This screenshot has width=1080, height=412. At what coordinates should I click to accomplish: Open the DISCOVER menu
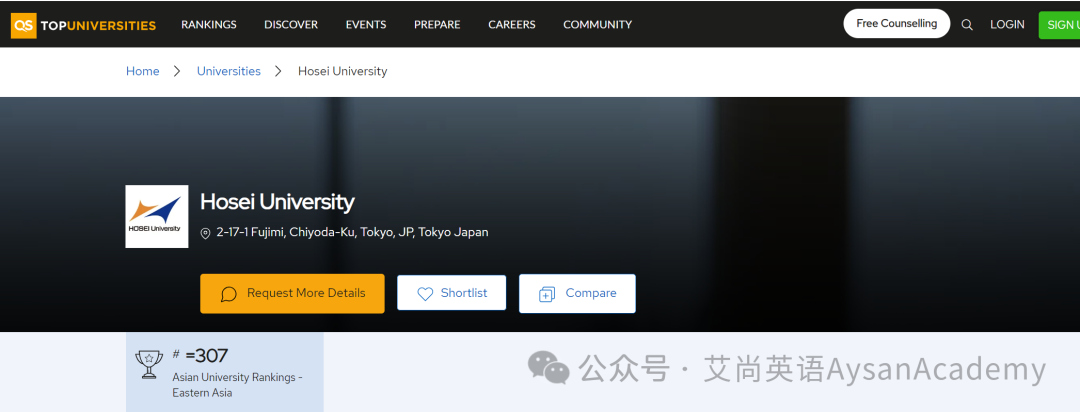click(x=291, y=25)
